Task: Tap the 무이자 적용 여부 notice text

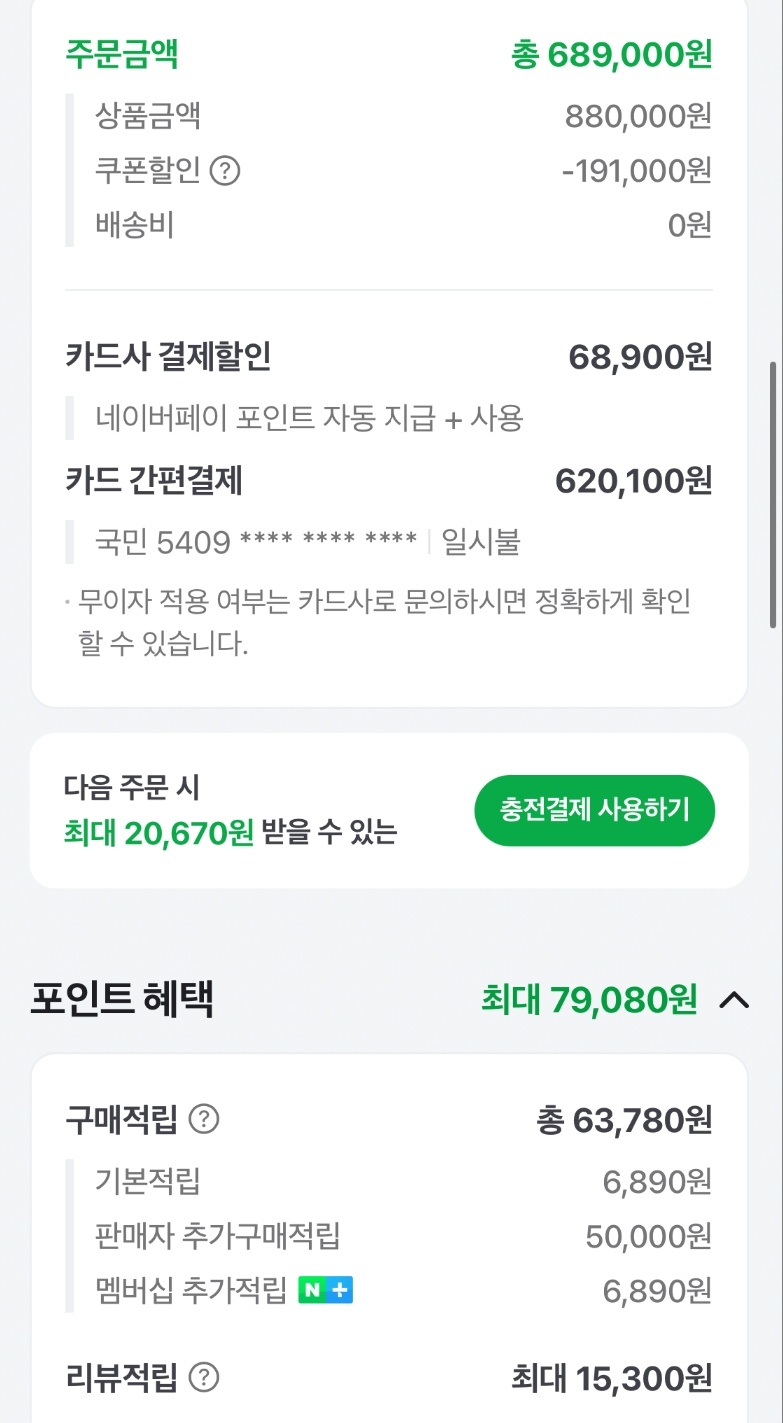Action: point(385,601)
